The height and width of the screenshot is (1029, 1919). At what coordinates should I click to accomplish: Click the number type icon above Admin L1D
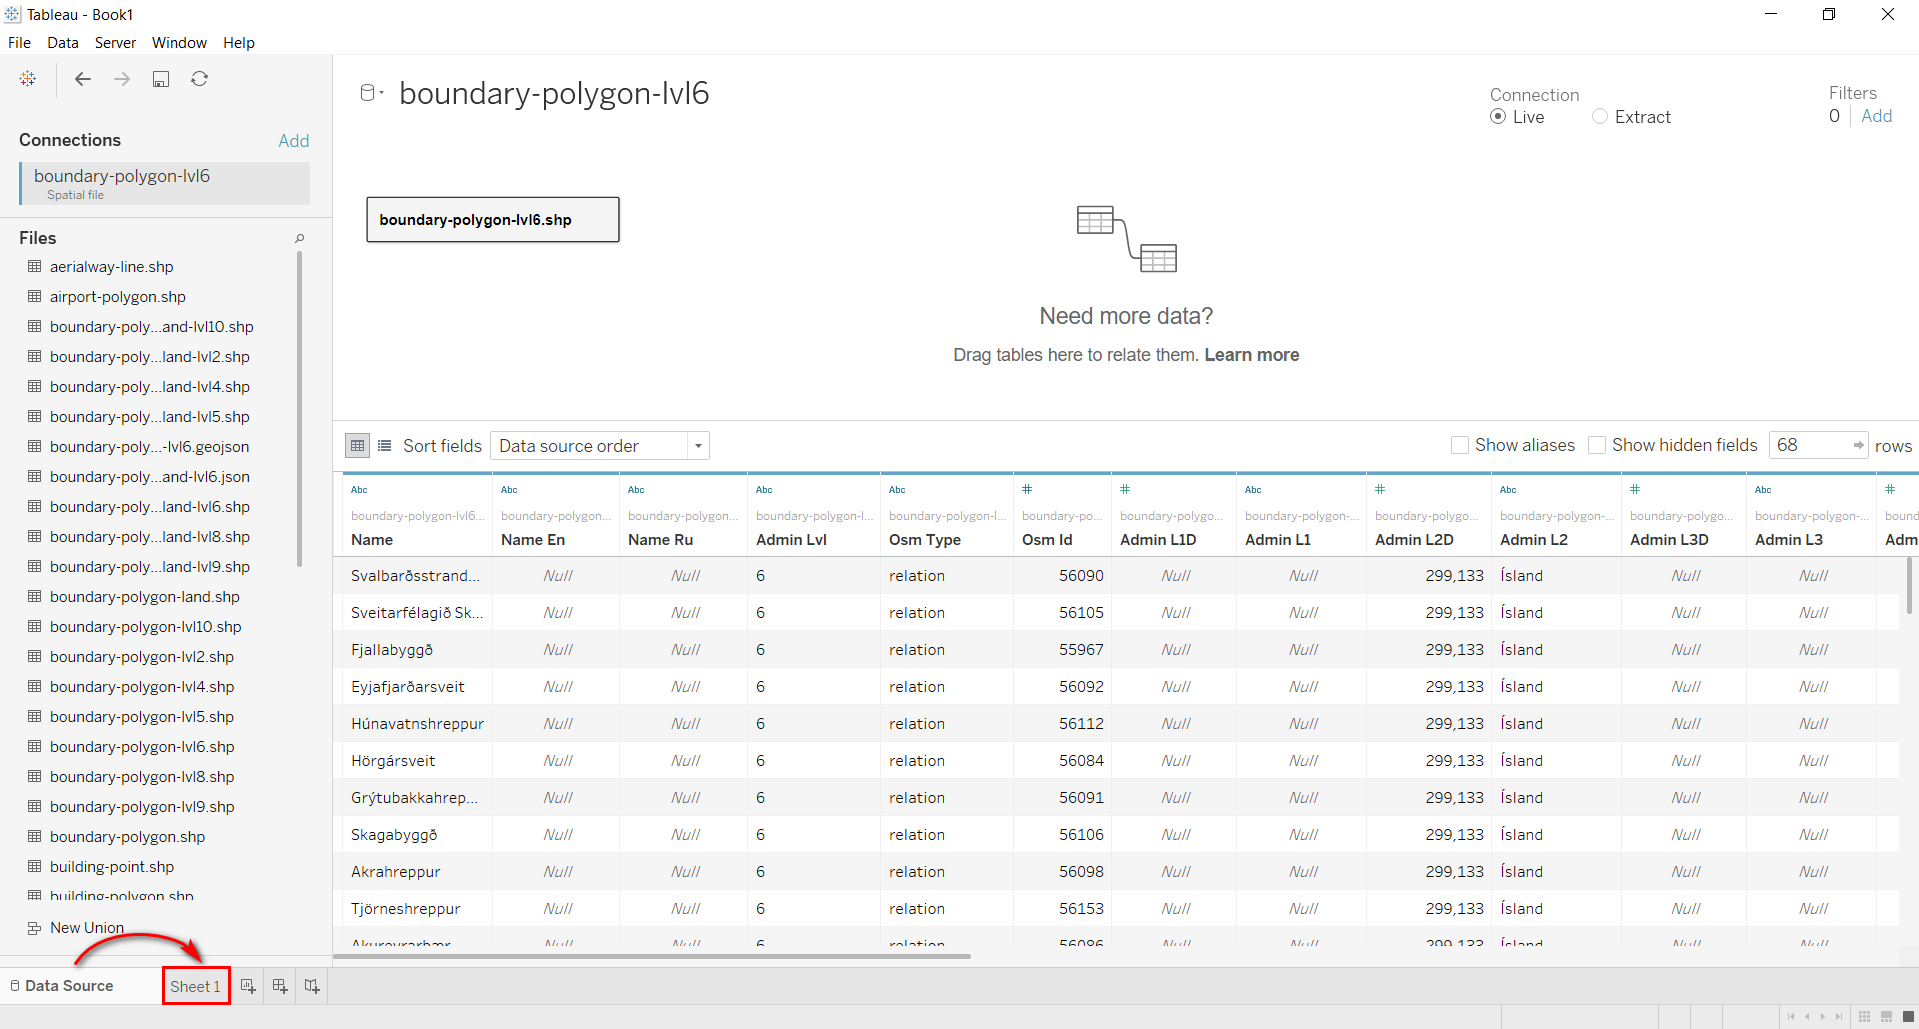point(1125,489)
